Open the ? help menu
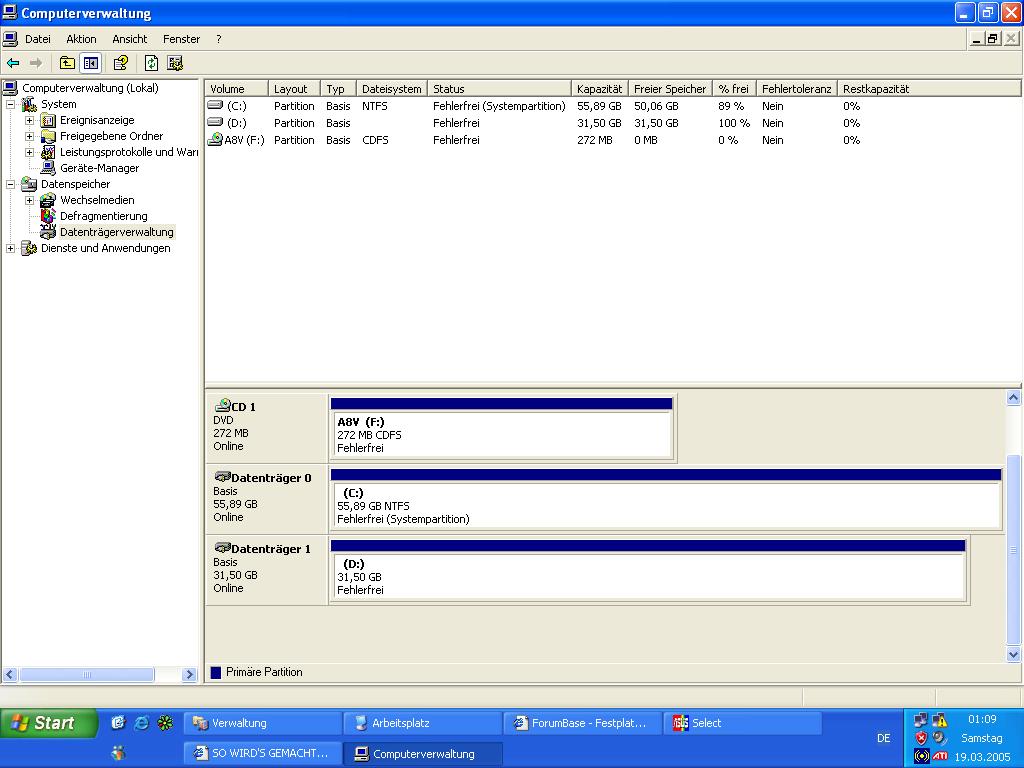The height and width of the screenshot is (768, 1024). coord(219,39)
